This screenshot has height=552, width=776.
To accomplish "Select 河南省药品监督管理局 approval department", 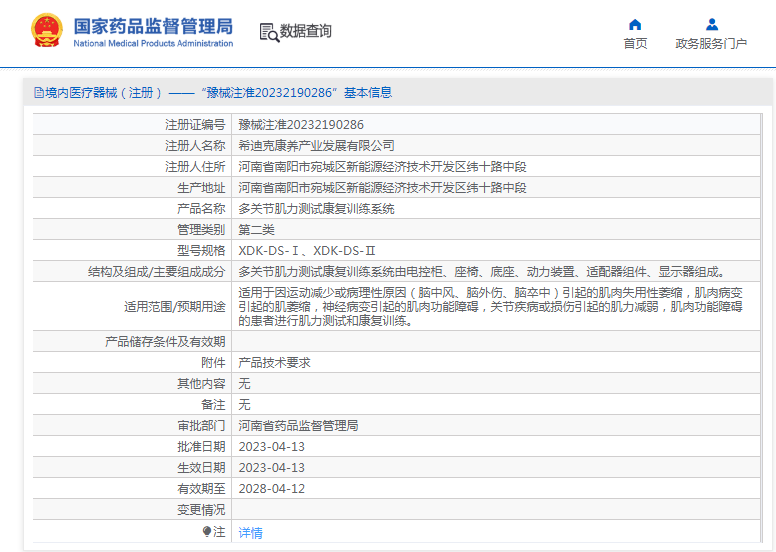I will 298,426.
